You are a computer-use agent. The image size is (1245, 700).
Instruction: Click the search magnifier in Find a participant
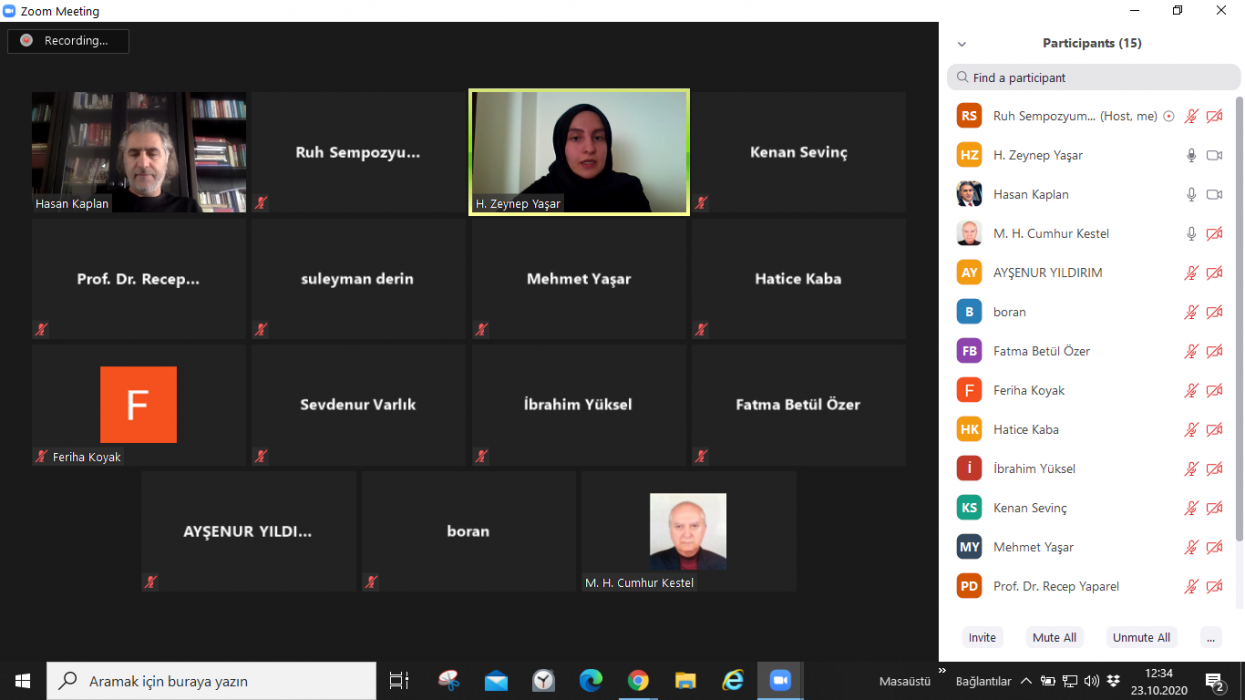962,77
